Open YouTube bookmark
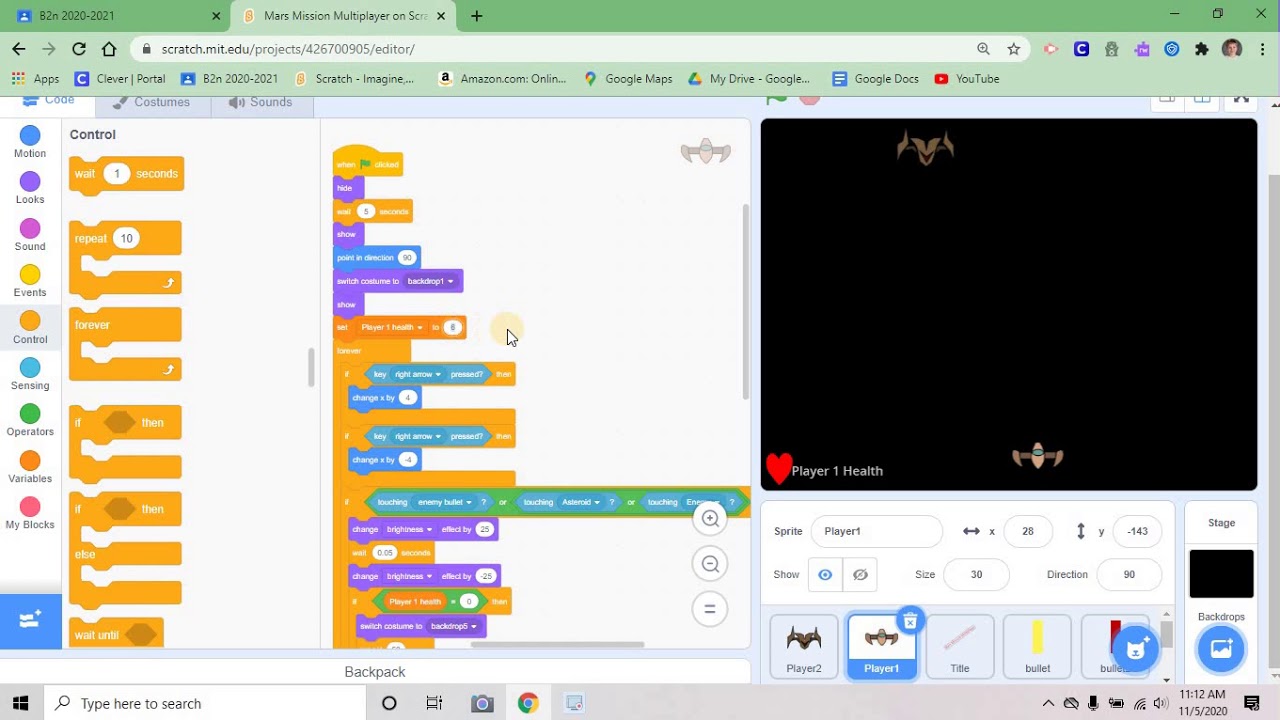This screenshot has height=720, width=1280. pos(966,79)
